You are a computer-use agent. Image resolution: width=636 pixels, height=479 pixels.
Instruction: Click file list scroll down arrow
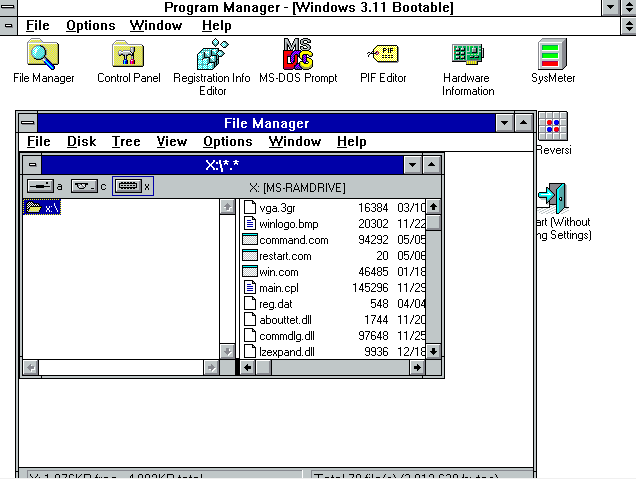[x=433, y=351]
